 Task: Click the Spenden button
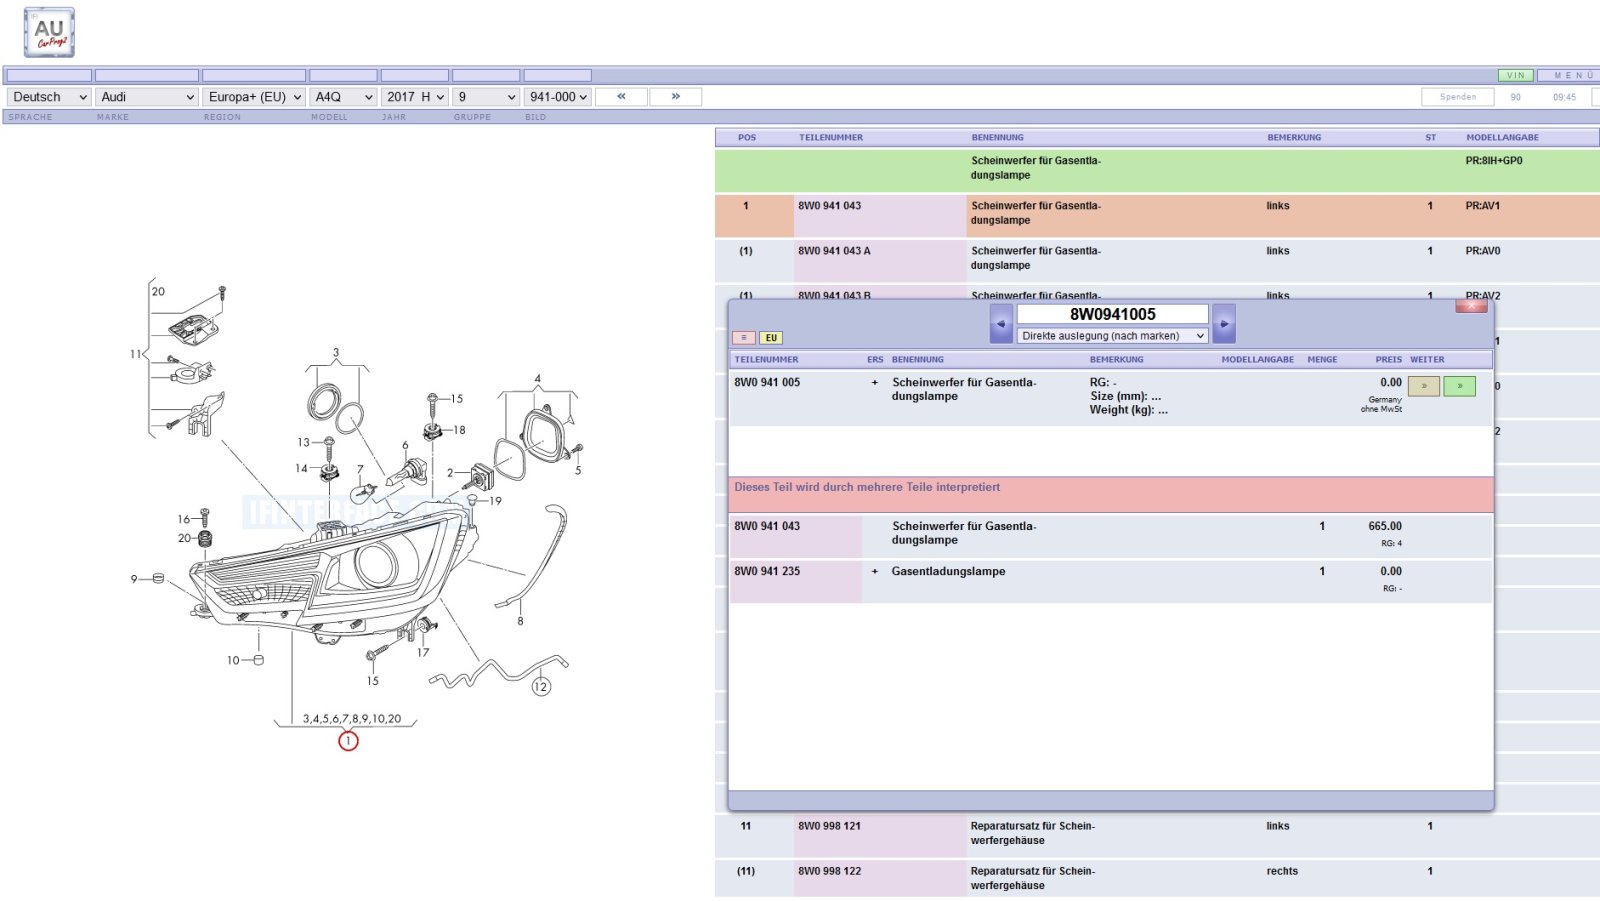tap(1458, 97)
